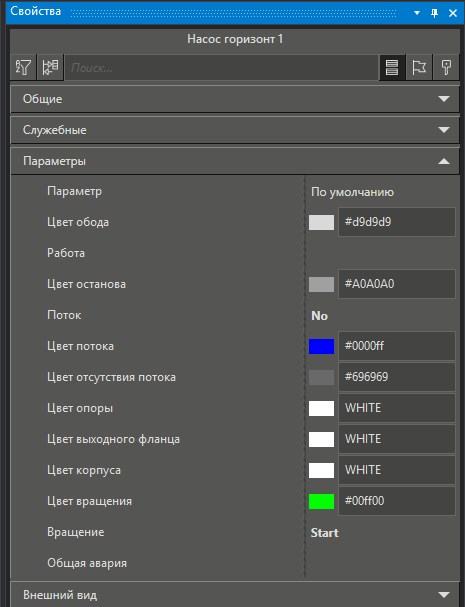The width and height of the screenshot is (465, 607).
Task: Expand the Внешний вид section
Action: [x=235, y=595]
